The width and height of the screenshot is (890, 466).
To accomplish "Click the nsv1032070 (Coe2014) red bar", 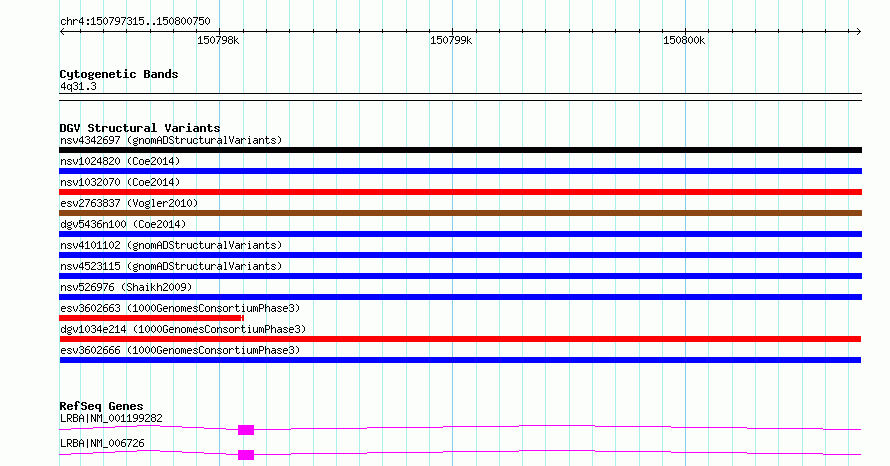I will pyautogui.click(x=460, y=192).
